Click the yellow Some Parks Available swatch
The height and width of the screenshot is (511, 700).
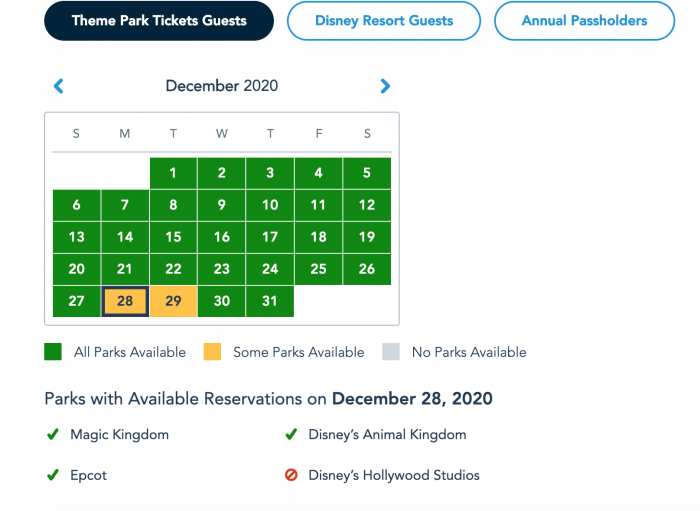(212, 352)
